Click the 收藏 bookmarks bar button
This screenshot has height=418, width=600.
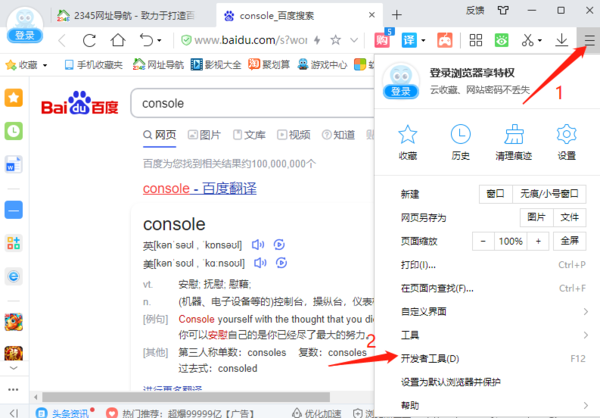coord(26,65)
